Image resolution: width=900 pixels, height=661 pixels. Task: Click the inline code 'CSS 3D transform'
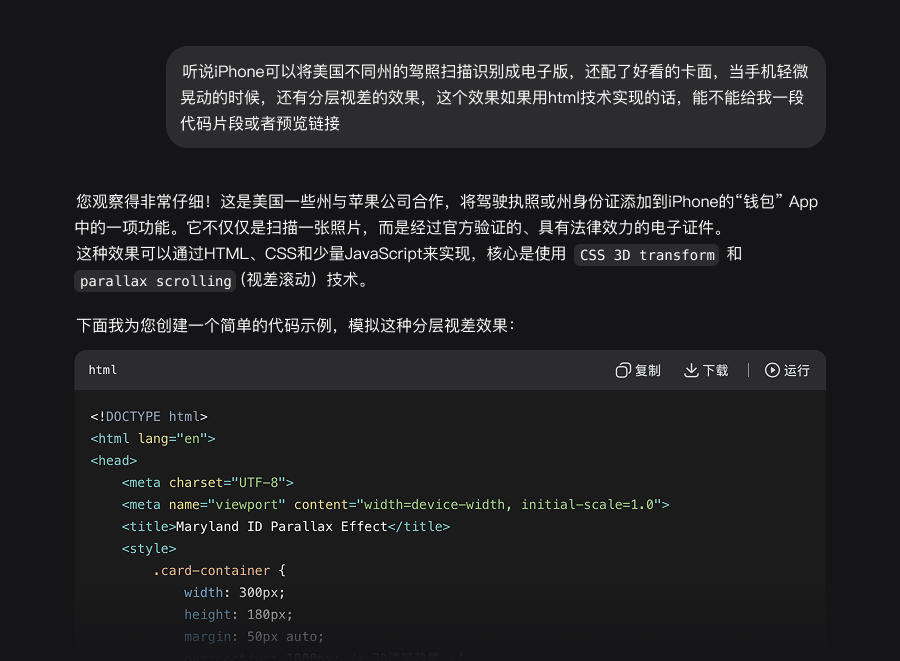tap(647, 255)
